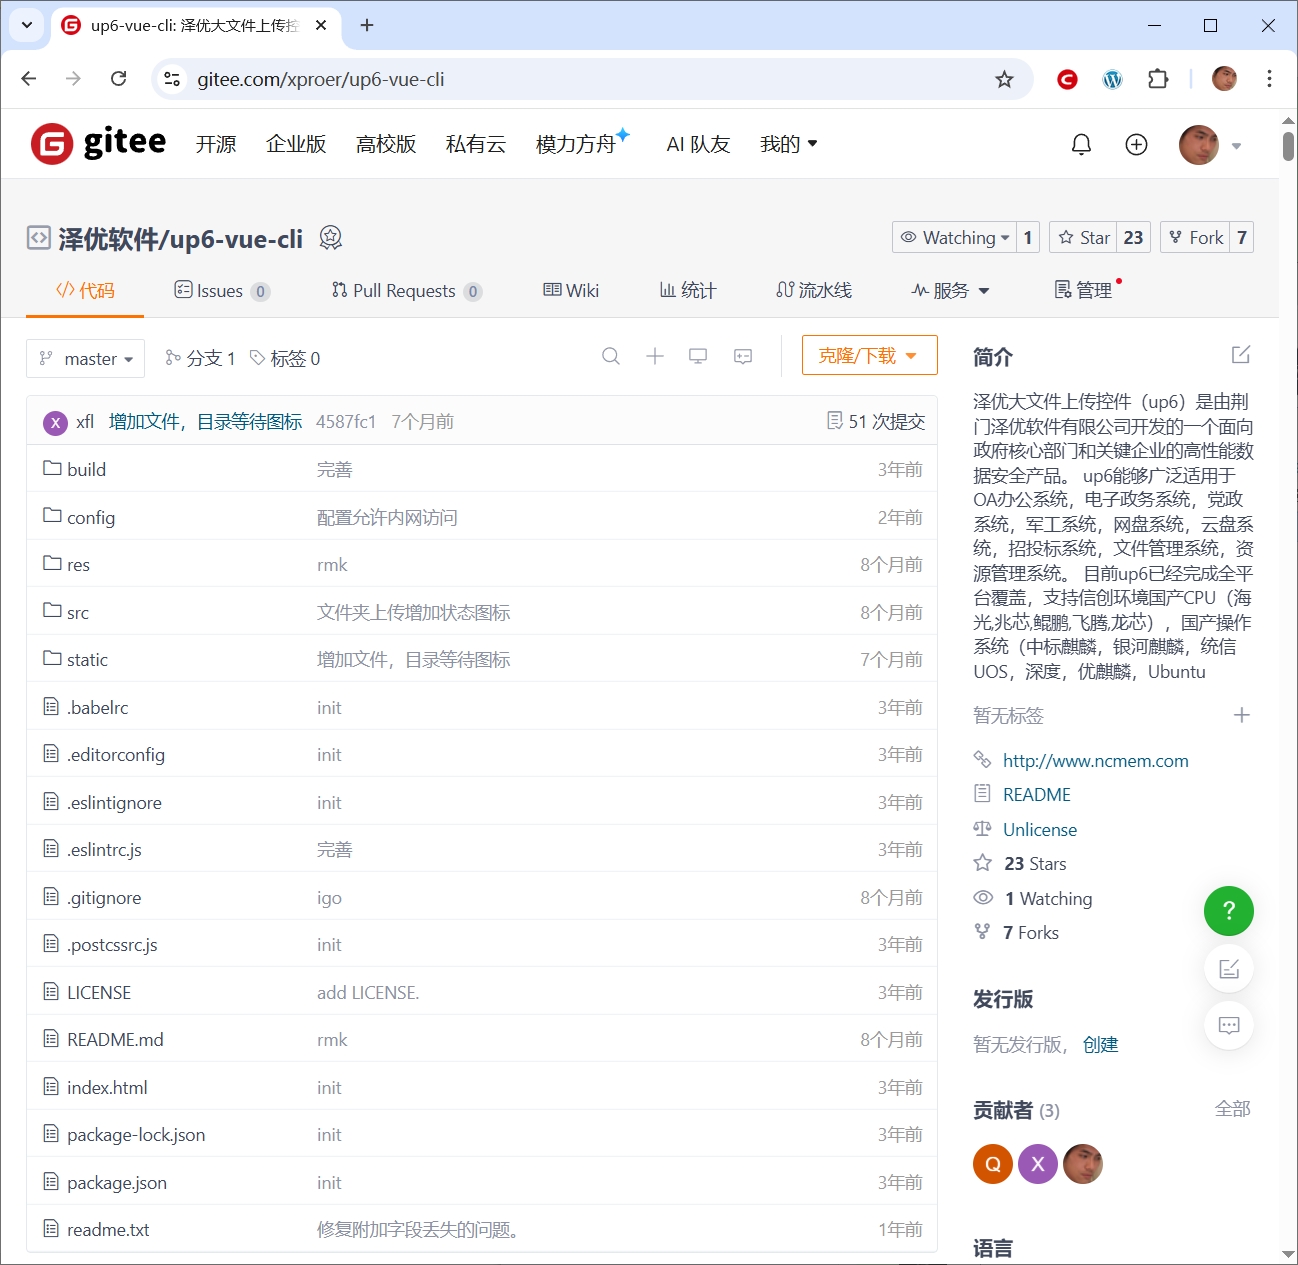
Task: Open the Pull Requests tab
Action: click(404, 291)
